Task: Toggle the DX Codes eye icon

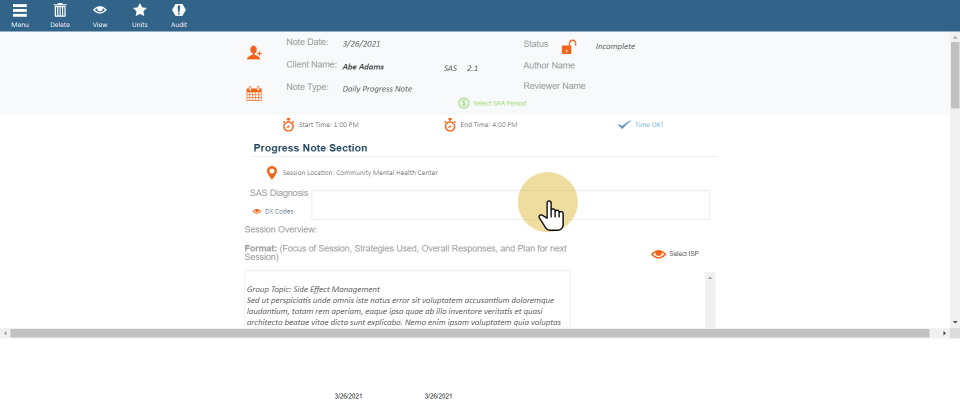Action: (x=257, y=212)
